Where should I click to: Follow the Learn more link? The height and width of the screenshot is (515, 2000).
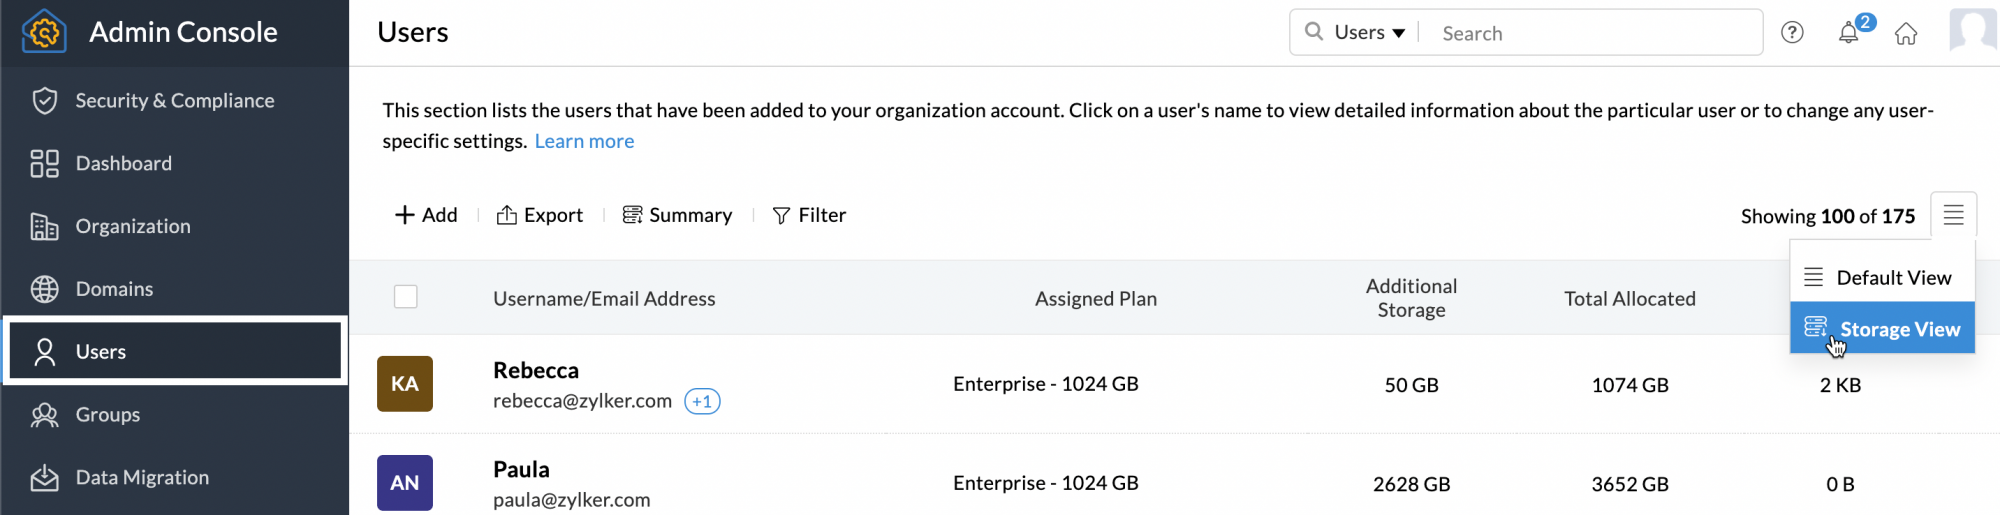click(x=584, y=141)
